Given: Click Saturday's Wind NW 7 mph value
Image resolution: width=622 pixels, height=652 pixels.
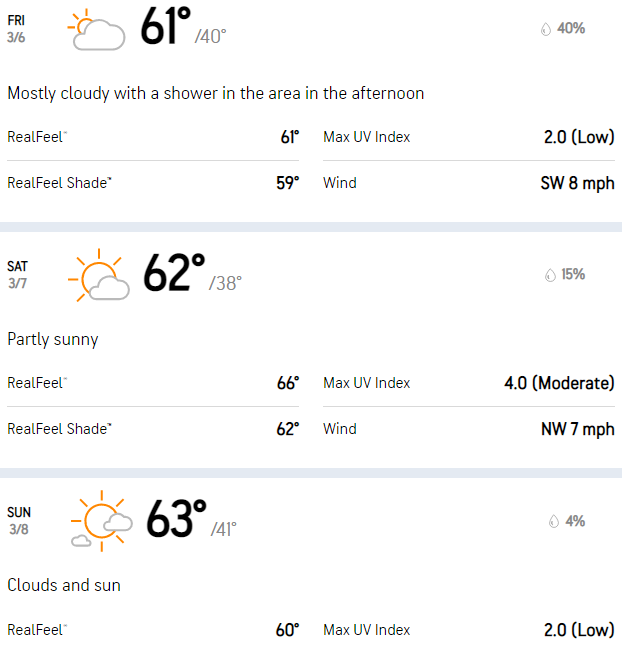Looking at the screenshot, I should coord(578,429).
